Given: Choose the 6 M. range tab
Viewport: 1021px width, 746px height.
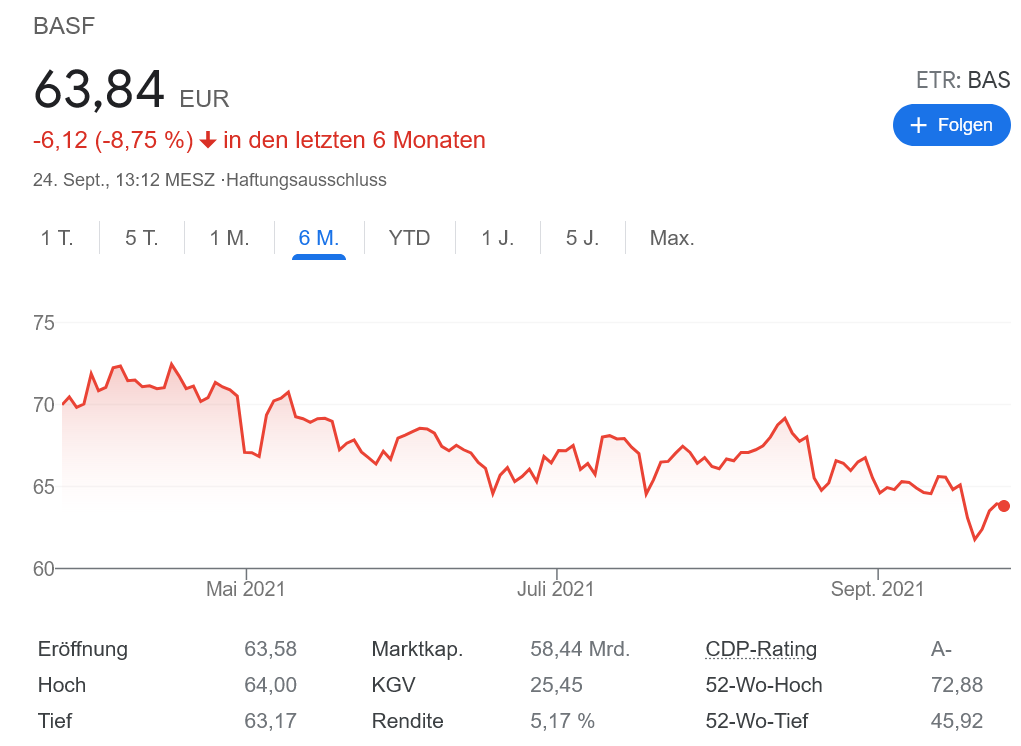Looking at the screenshot, I should click(319, 238).
